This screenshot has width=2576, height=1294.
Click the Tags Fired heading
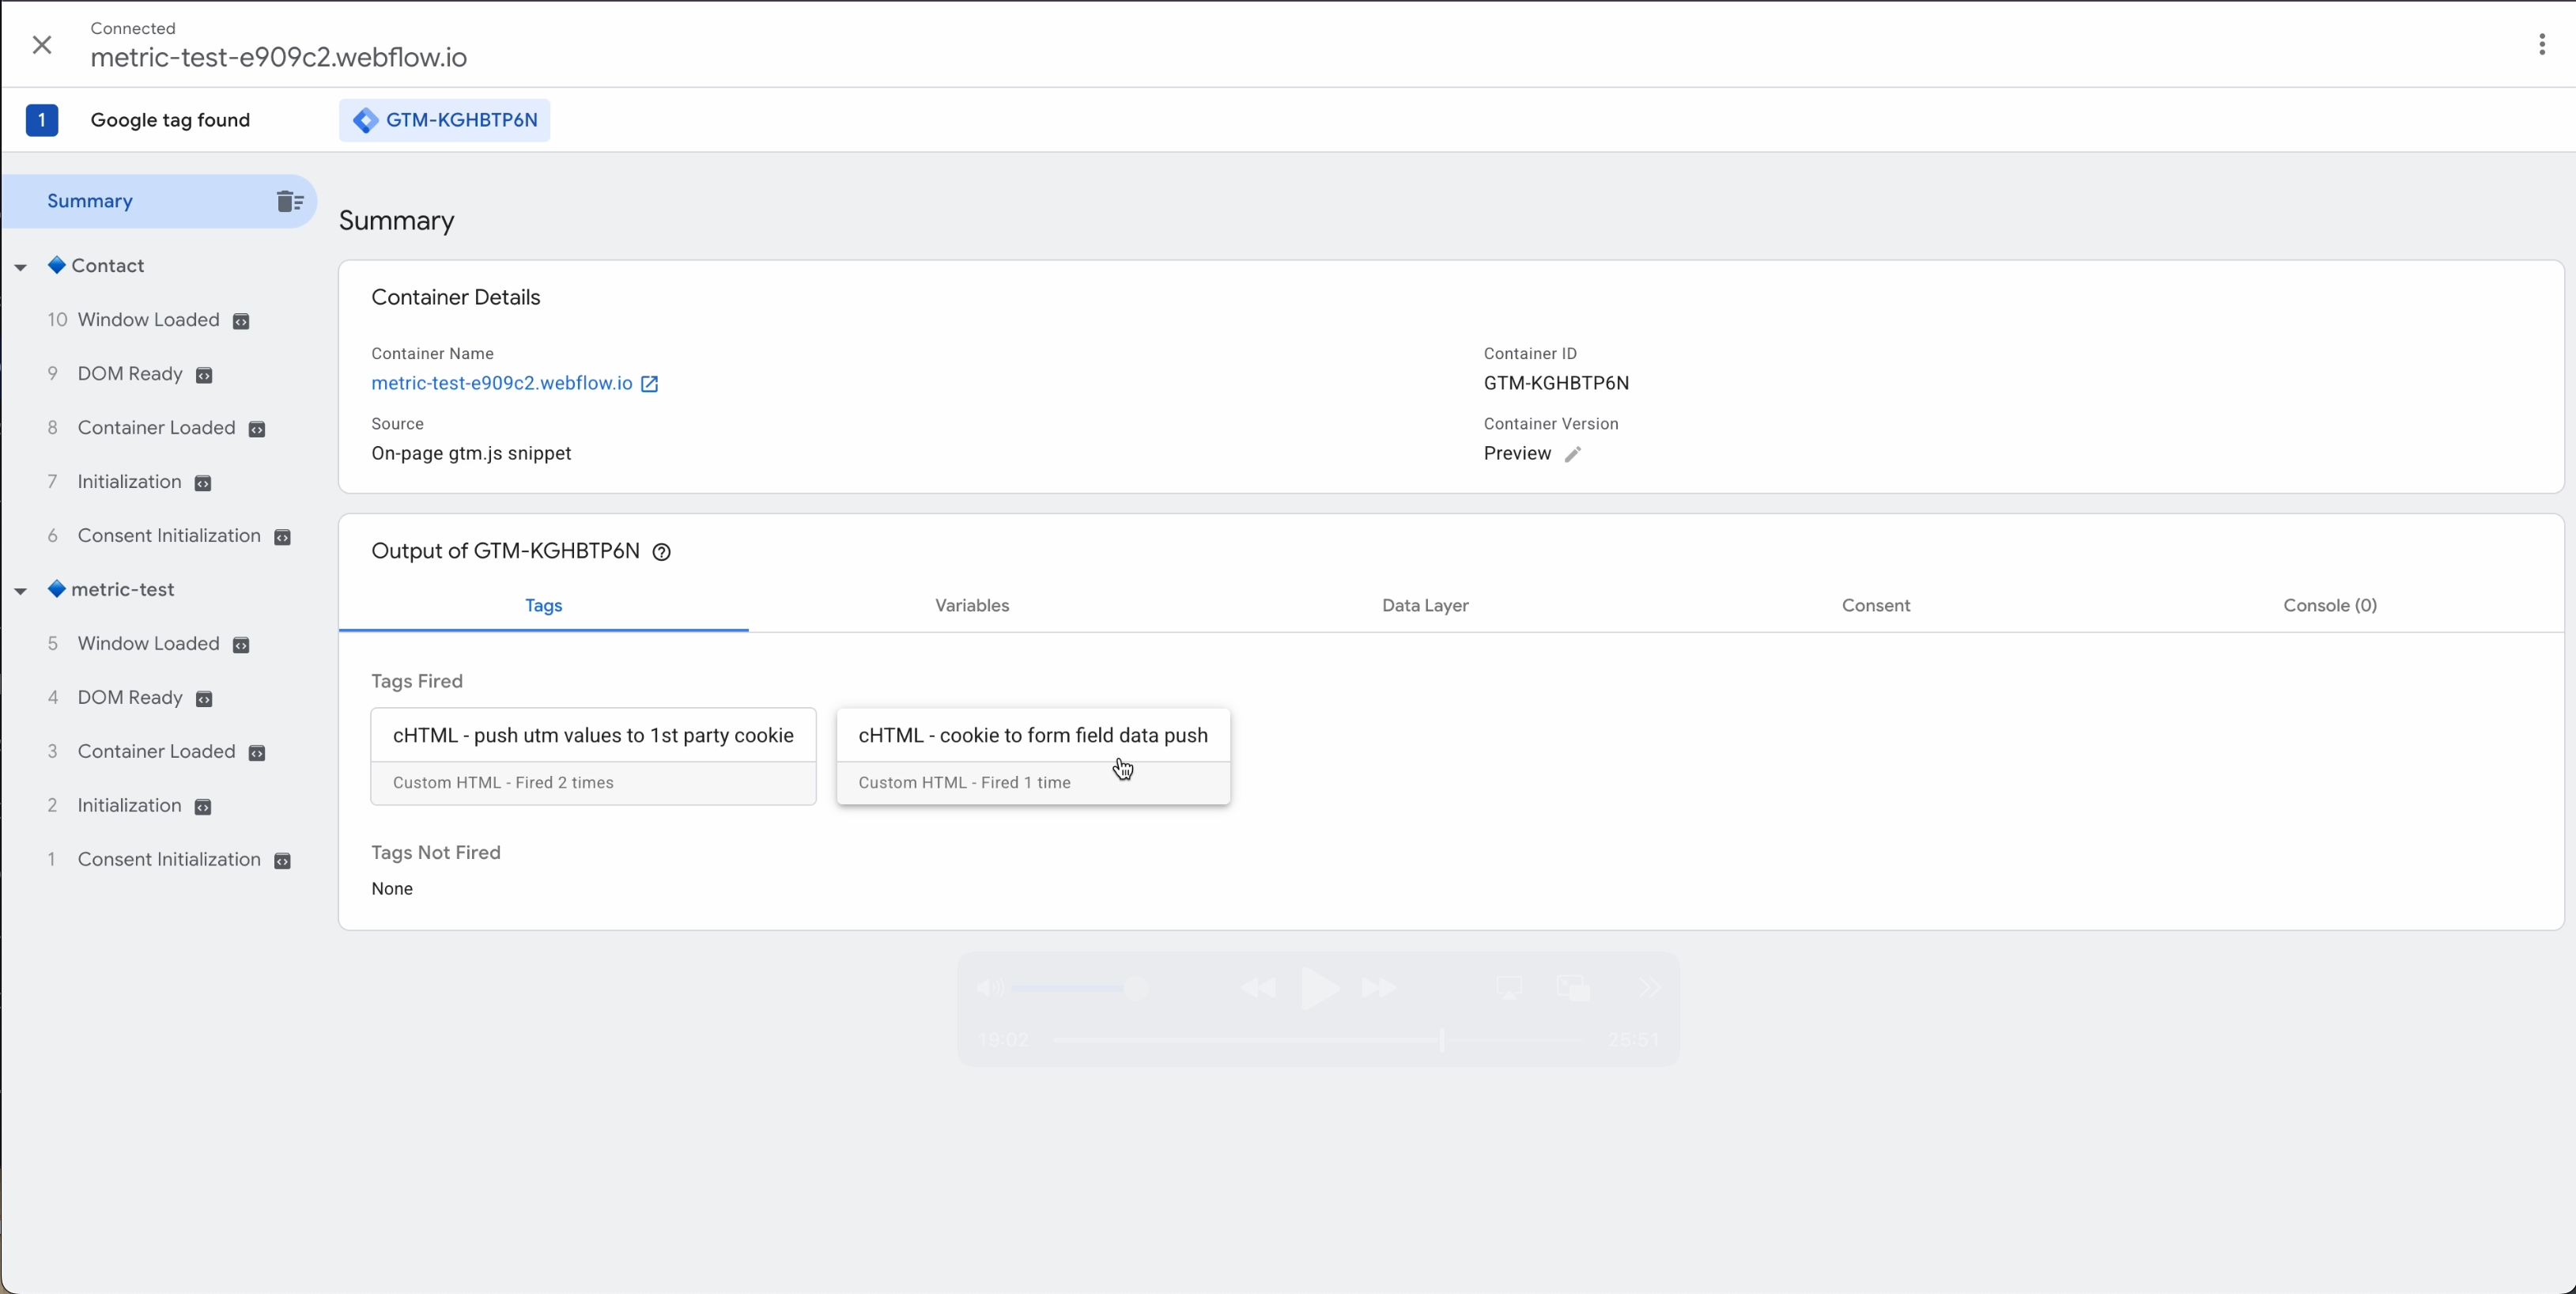pyautogui.click(x=417, y=682)
